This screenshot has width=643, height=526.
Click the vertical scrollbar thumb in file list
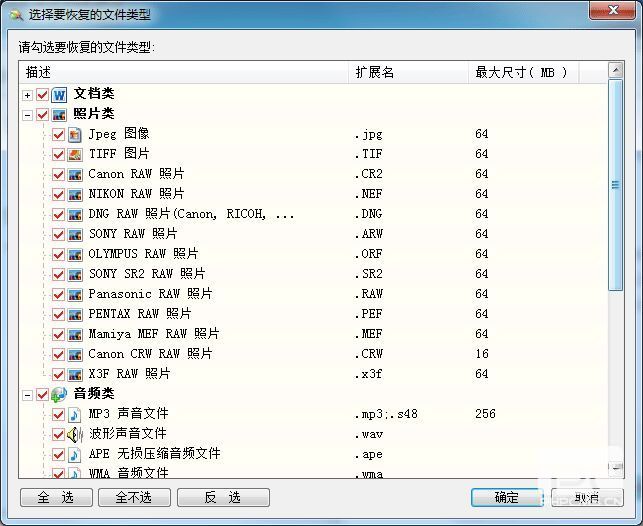(x=615, y=185)
